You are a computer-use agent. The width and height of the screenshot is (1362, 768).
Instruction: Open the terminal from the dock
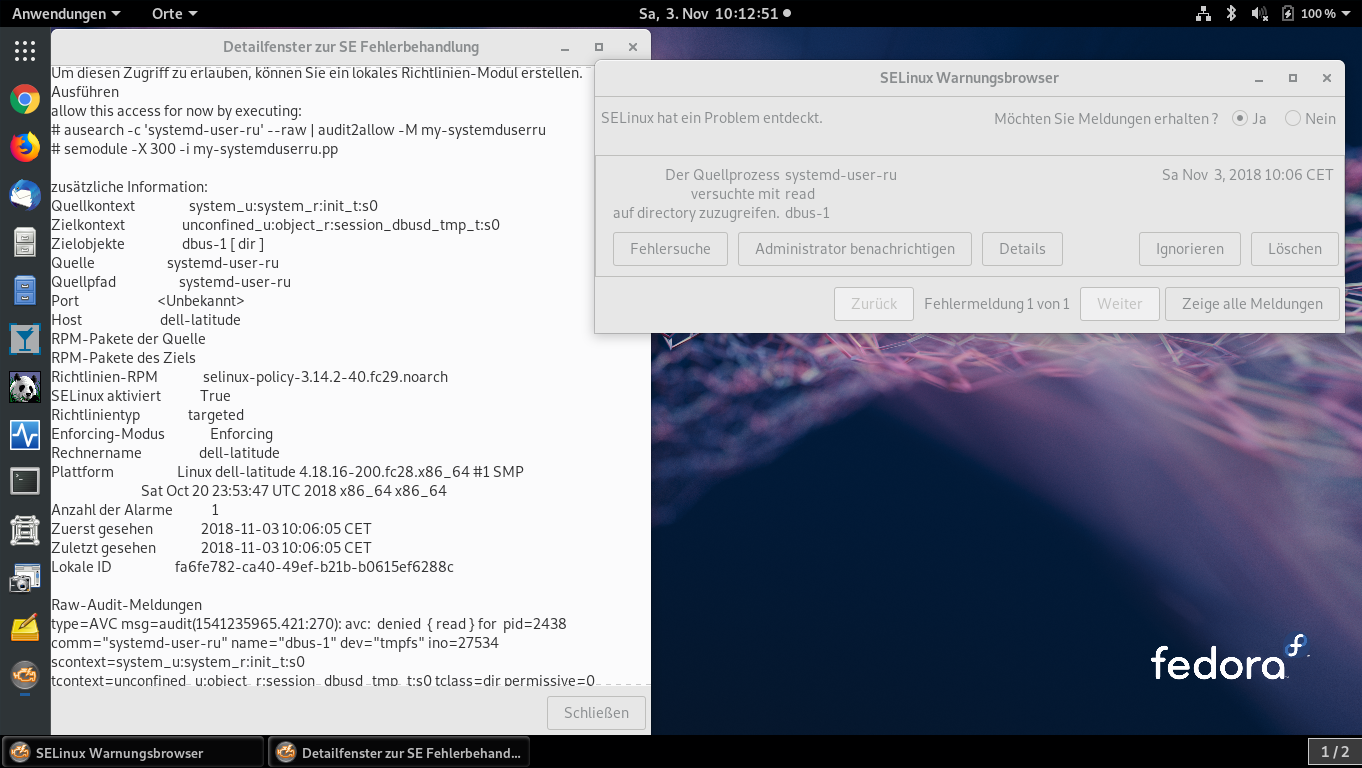coord(25,482)
